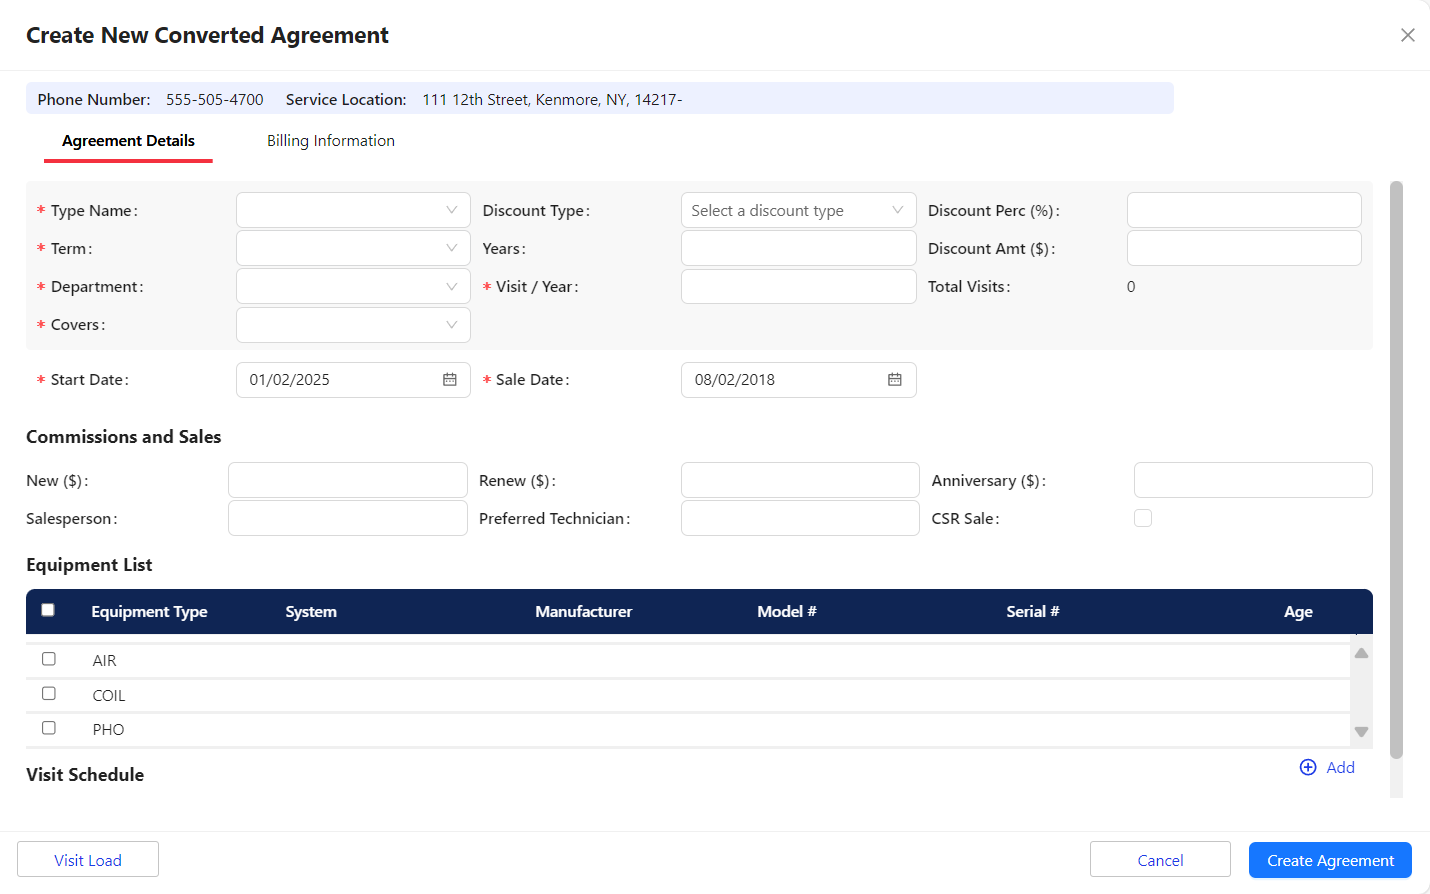Select the AIR equipment text

tap(104, 661)
